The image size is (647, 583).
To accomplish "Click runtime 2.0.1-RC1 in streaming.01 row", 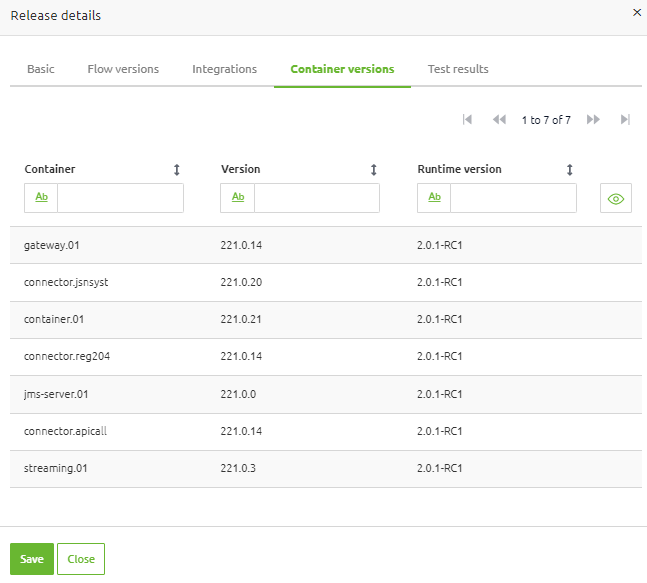I will 439,468.
